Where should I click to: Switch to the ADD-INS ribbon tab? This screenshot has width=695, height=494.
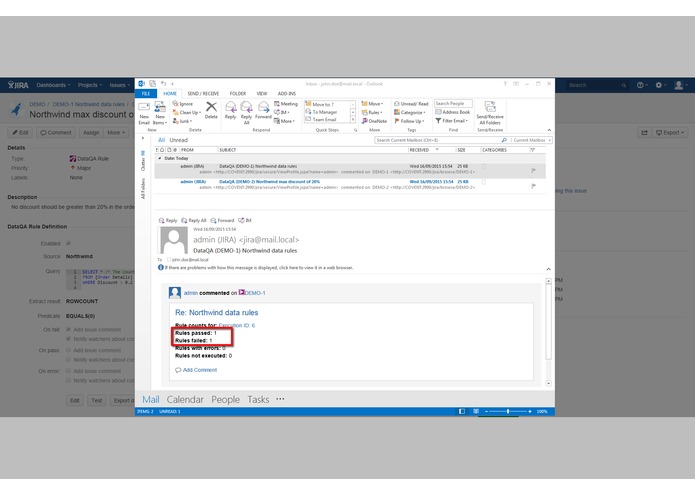tap(287, 93)
